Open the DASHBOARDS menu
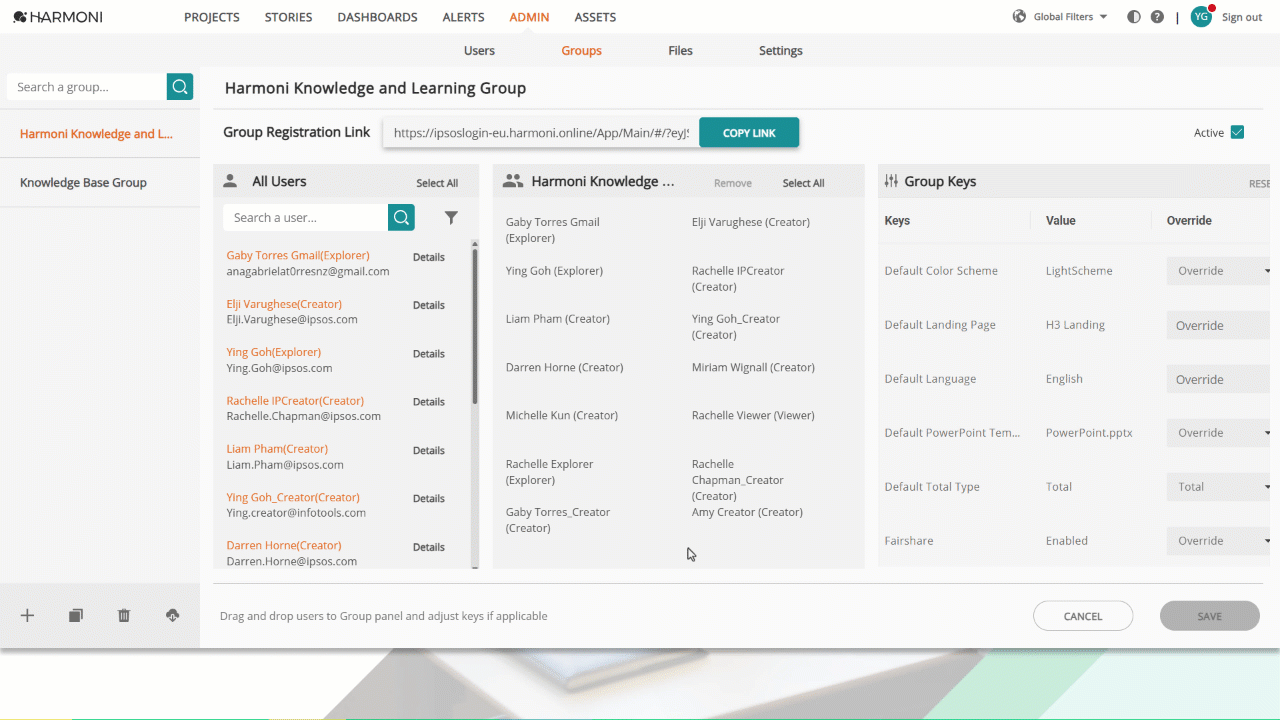Screen dimensions: 1280x720 (x=377, y=17)
